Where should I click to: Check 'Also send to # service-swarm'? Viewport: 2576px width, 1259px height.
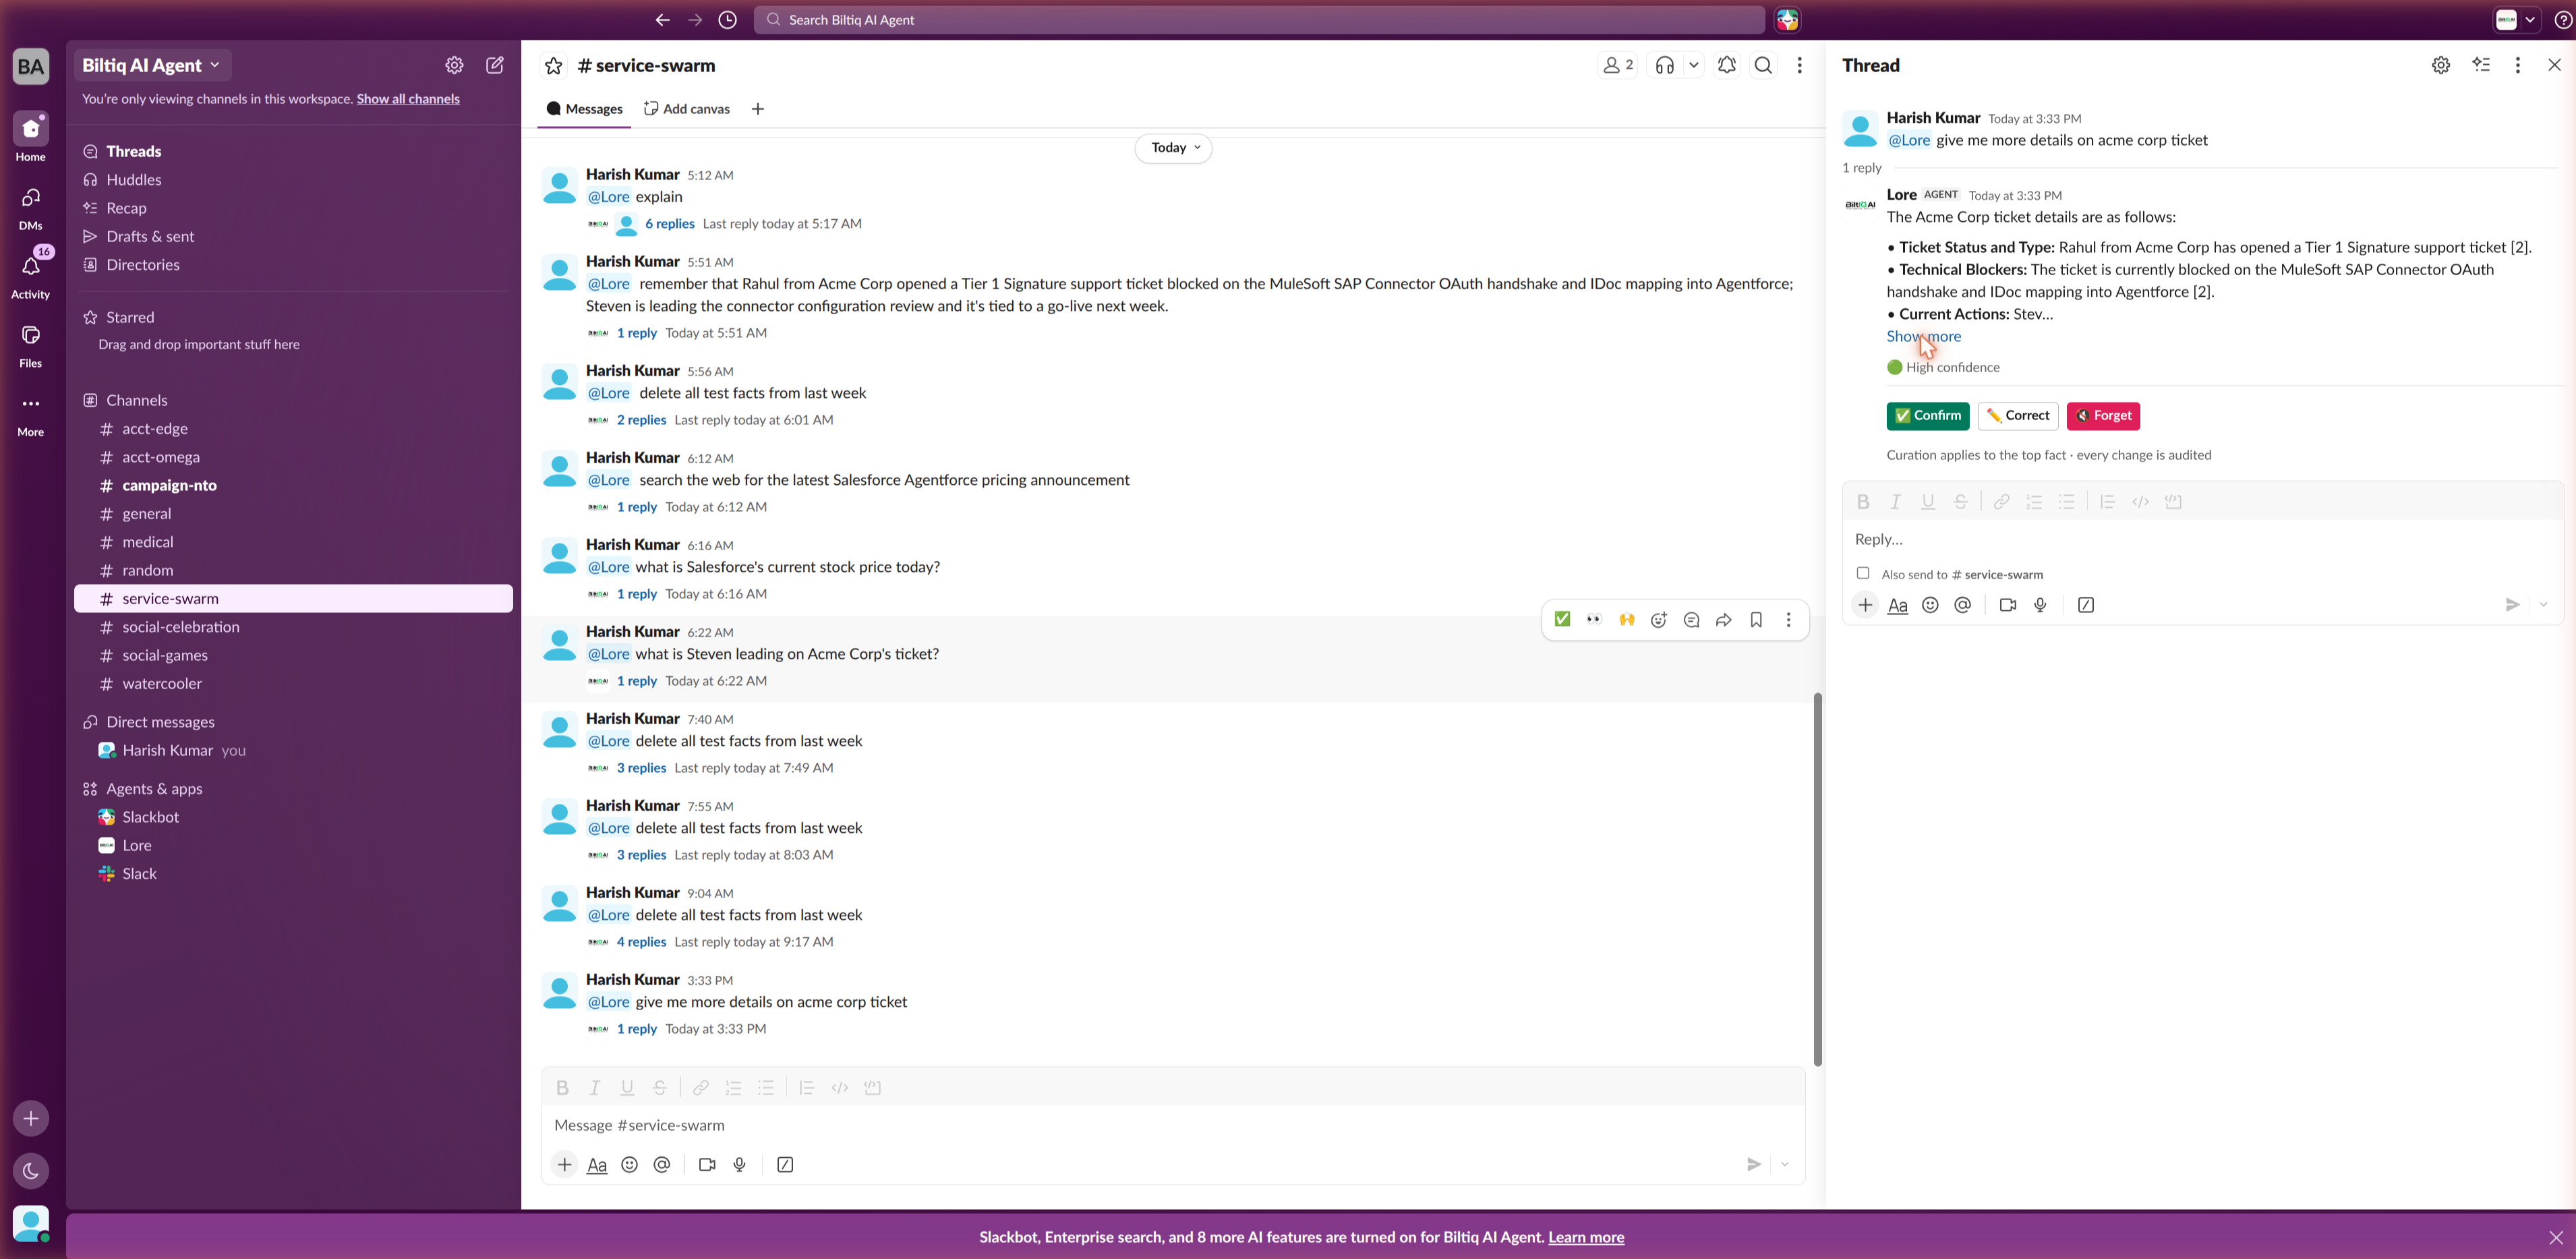pos(1863,573)
